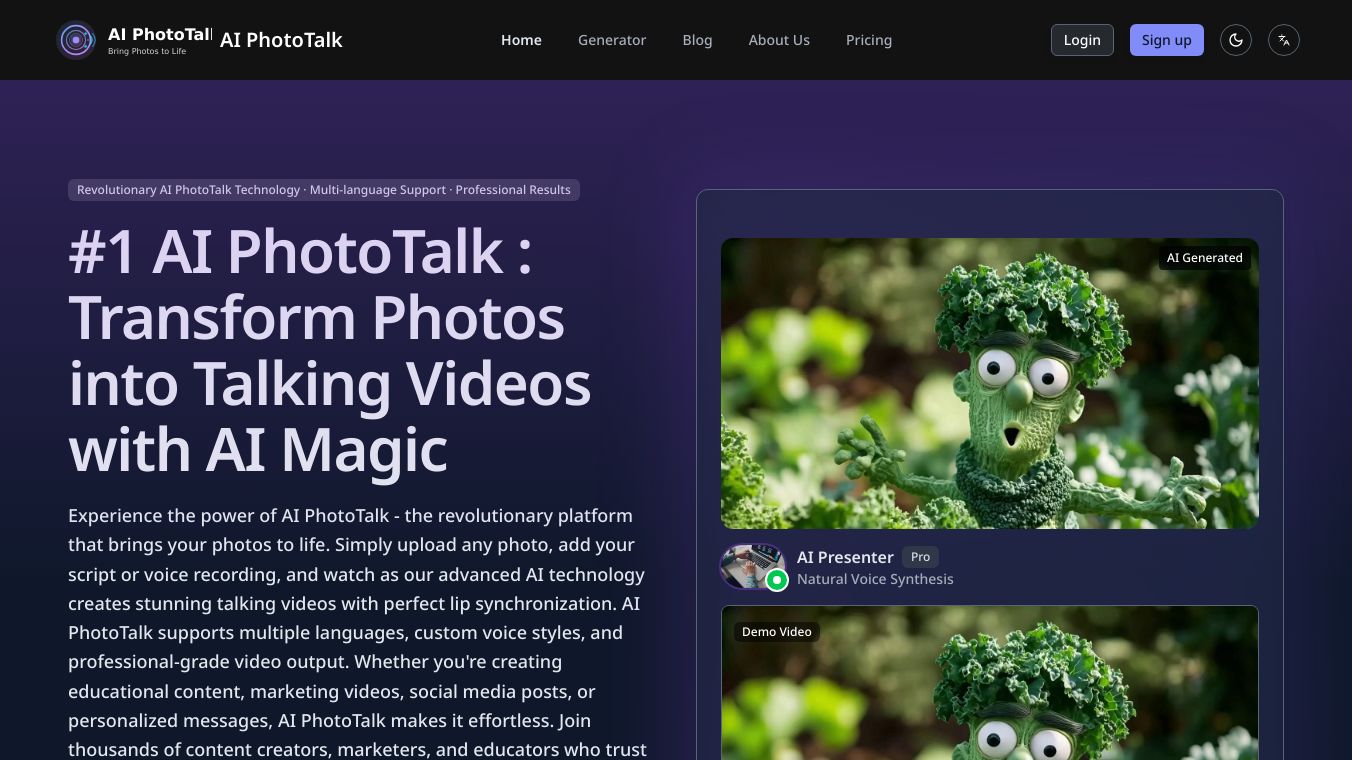Click the Natural Voice Synthesis text
The width and height of the screenshot is (1352, 760).
(x=875, y=579)
